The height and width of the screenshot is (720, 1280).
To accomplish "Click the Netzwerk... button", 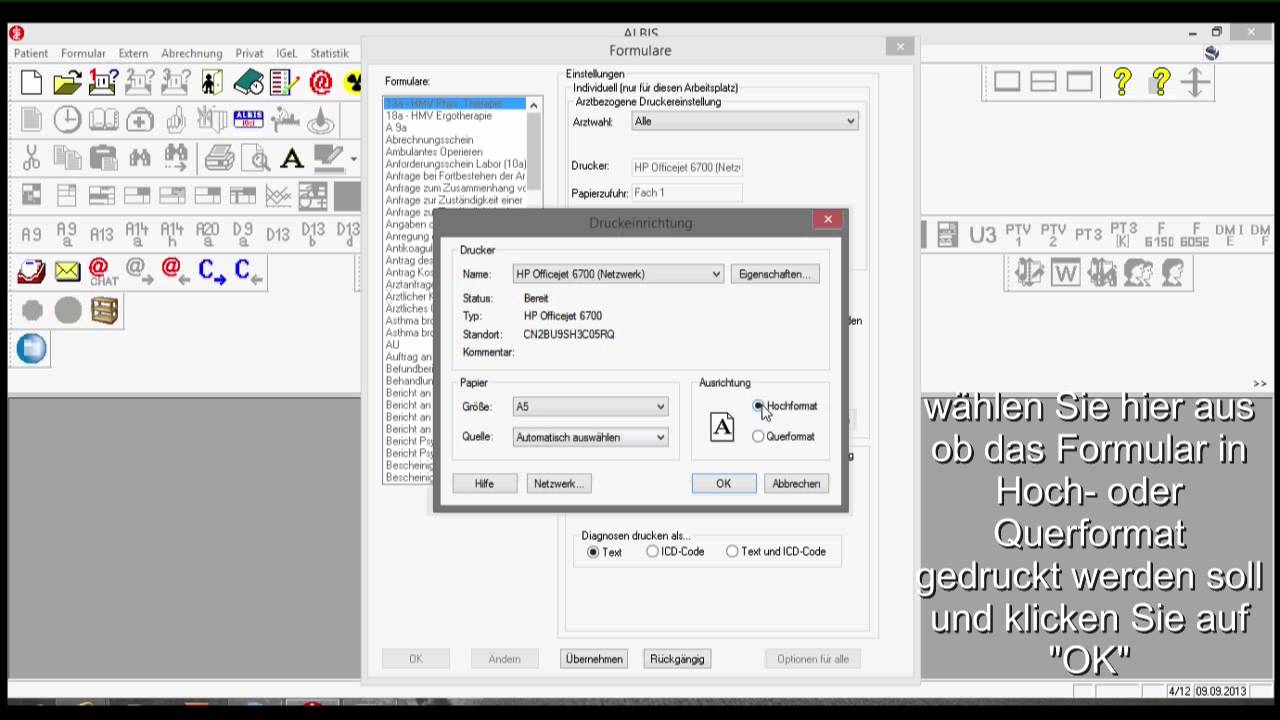I will pyautogui.click(x=558, y=483).
